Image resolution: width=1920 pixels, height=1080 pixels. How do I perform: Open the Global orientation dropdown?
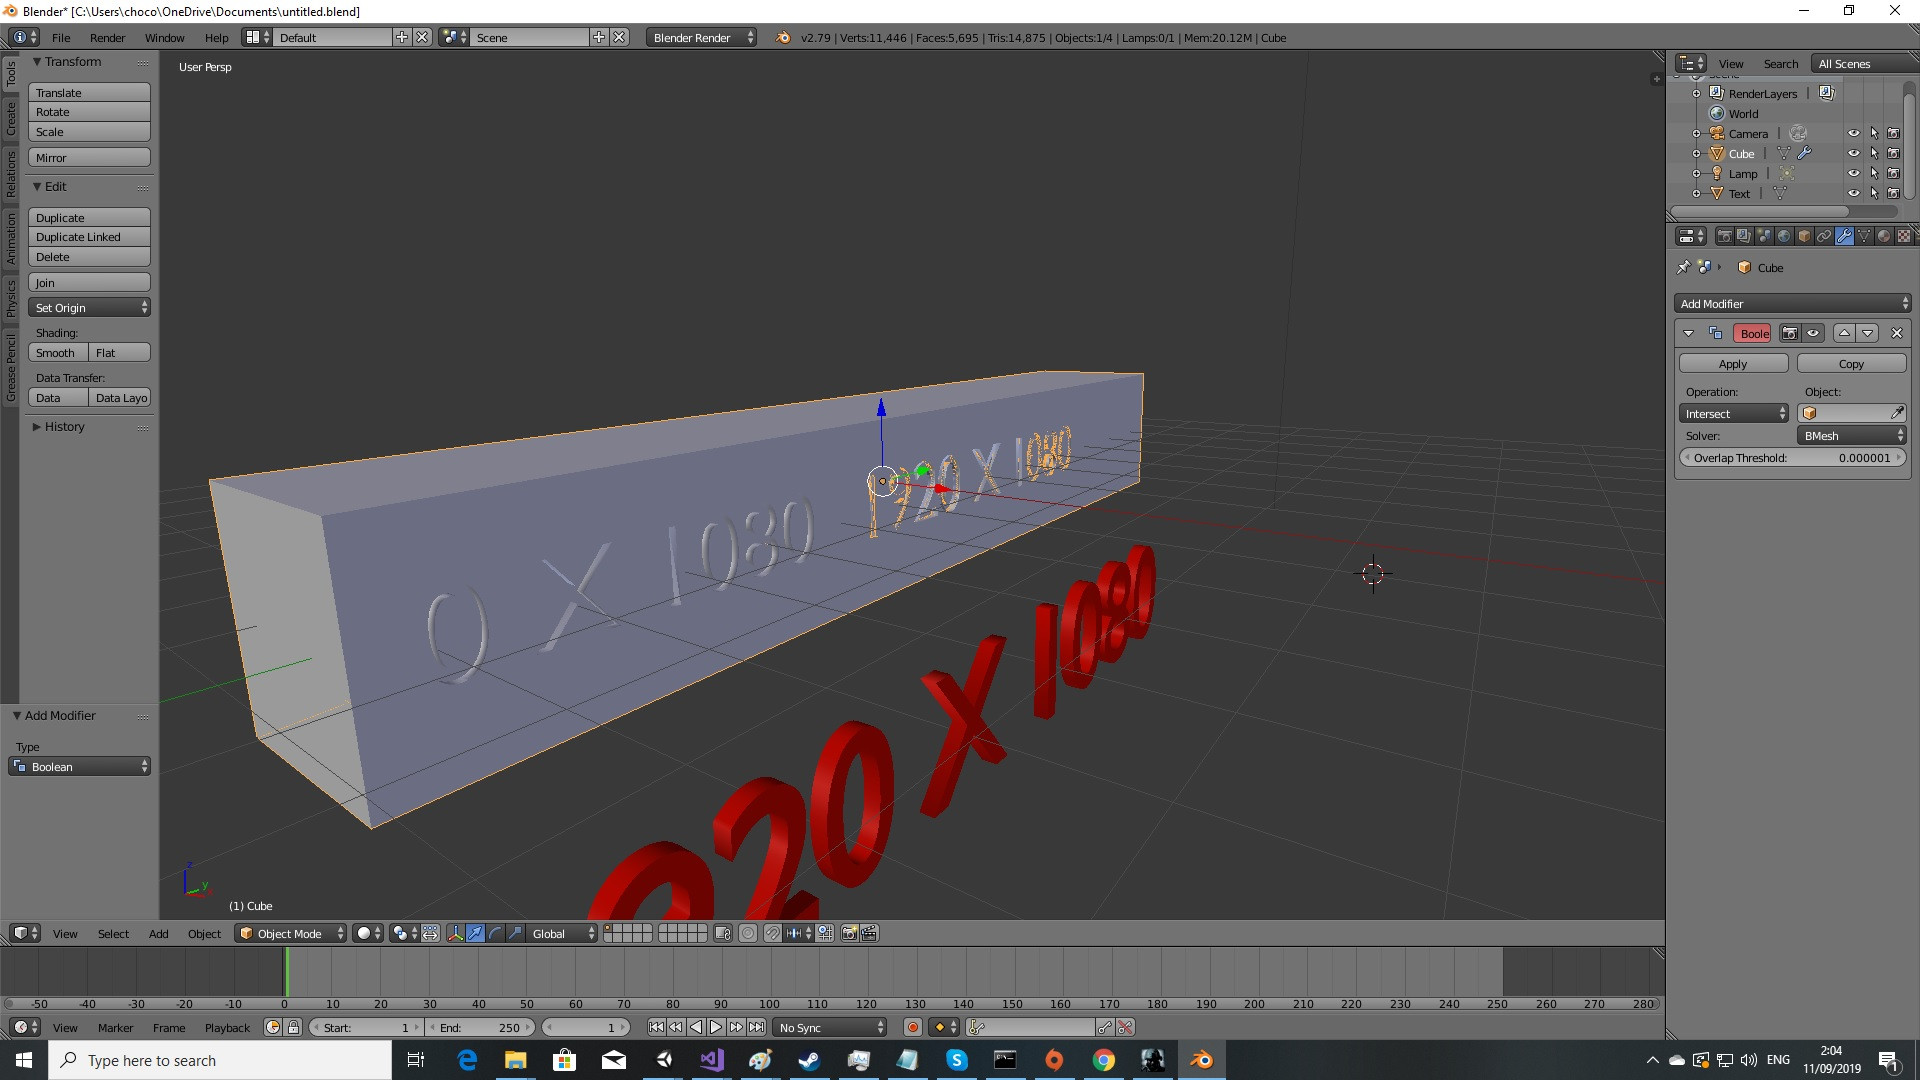click(x=563, y=933)
